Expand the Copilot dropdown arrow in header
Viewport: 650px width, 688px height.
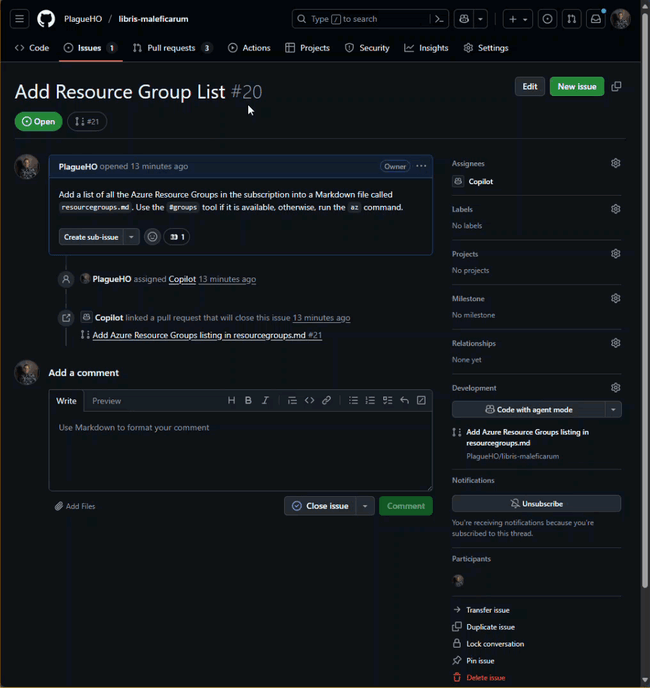click(x=481, y=19)
